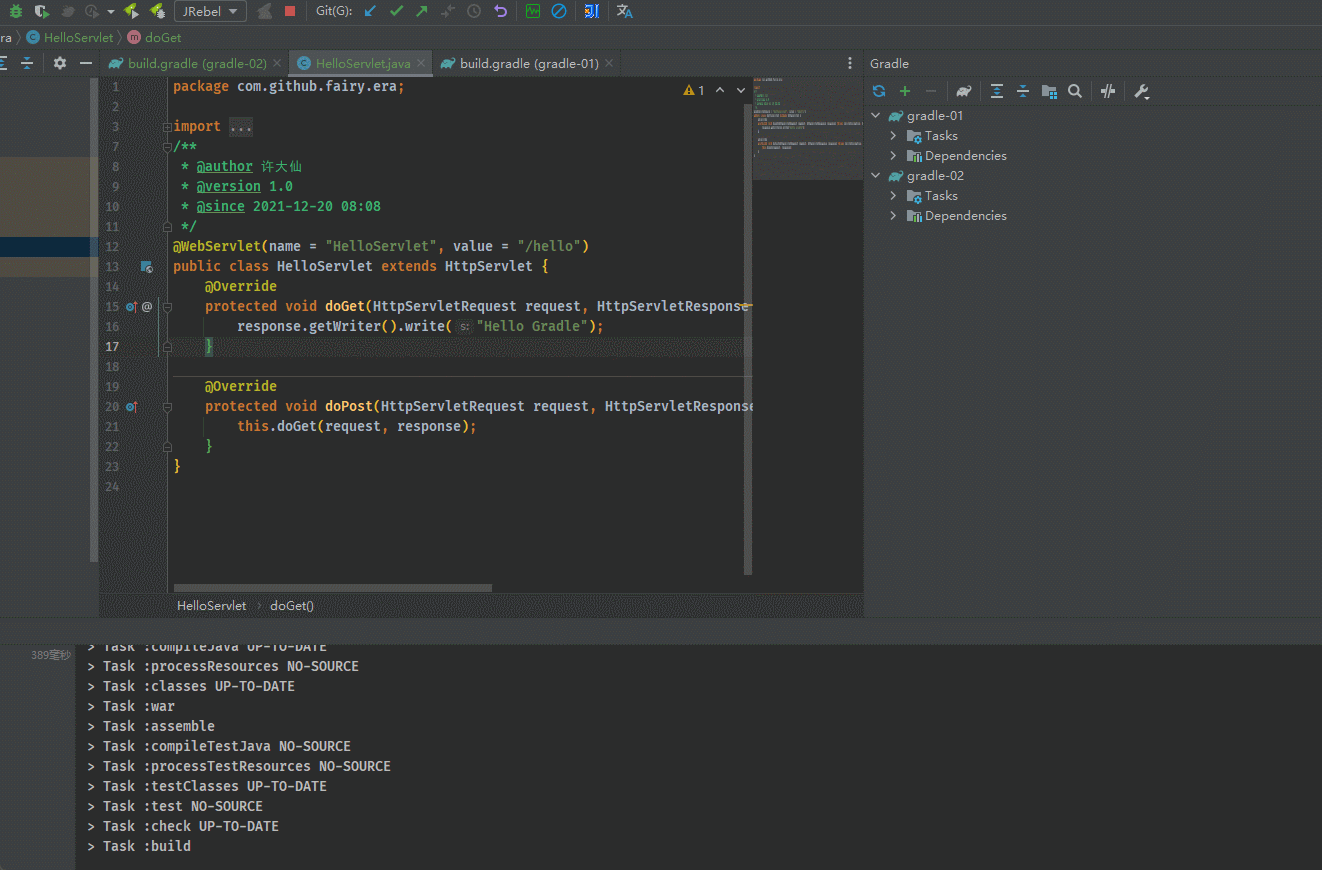Toggle folding of the doGet method

(167, 307)
